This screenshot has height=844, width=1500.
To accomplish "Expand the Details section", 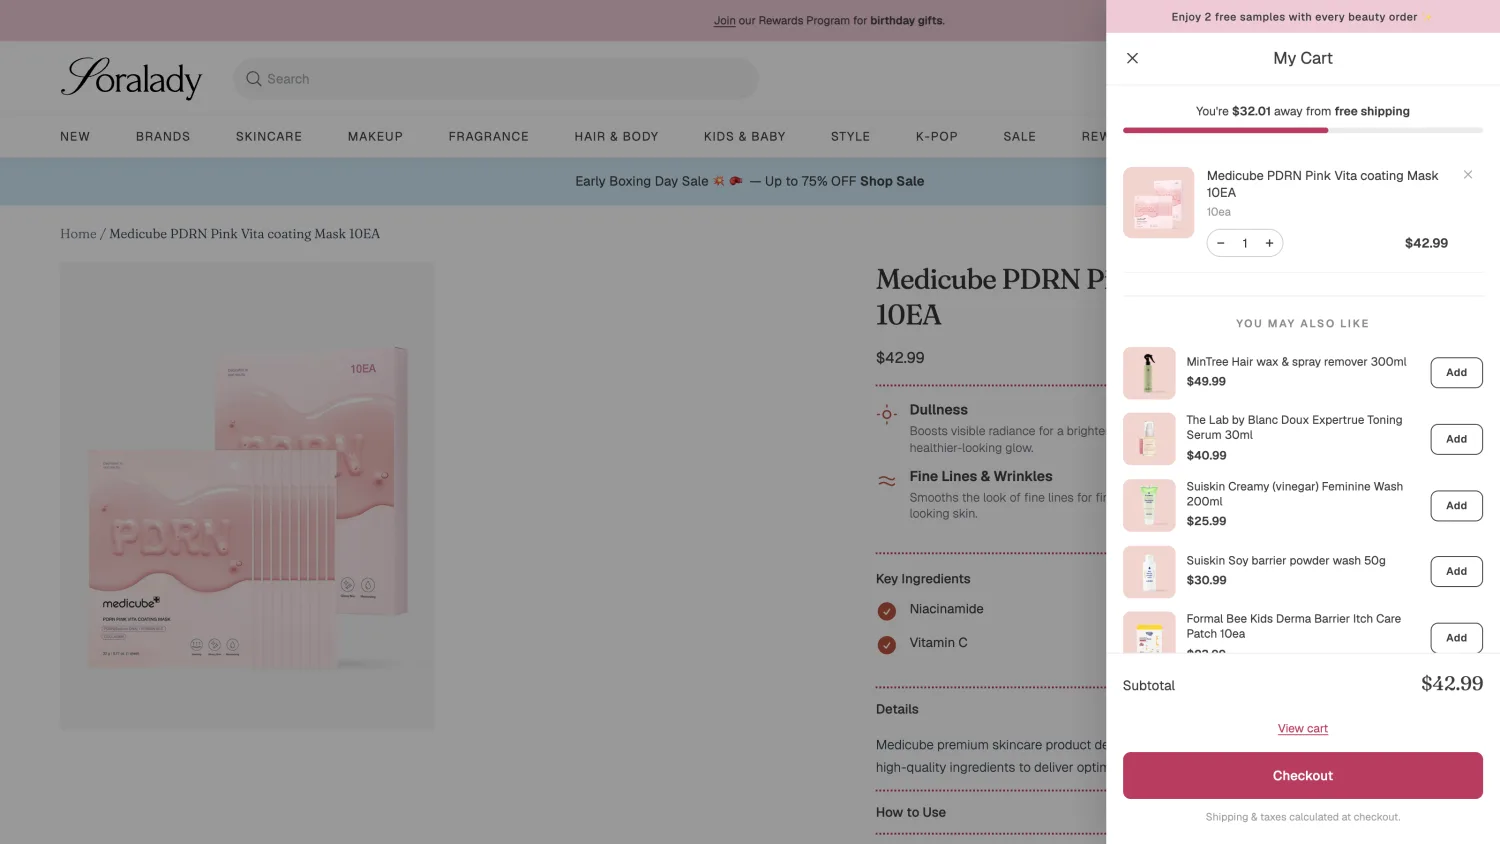I will tap(897, 709).
